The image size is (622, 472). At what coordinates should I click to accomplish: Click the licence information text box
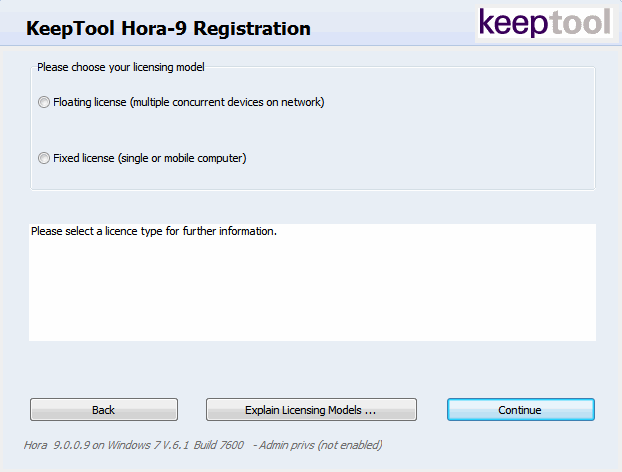click(312, 282)
